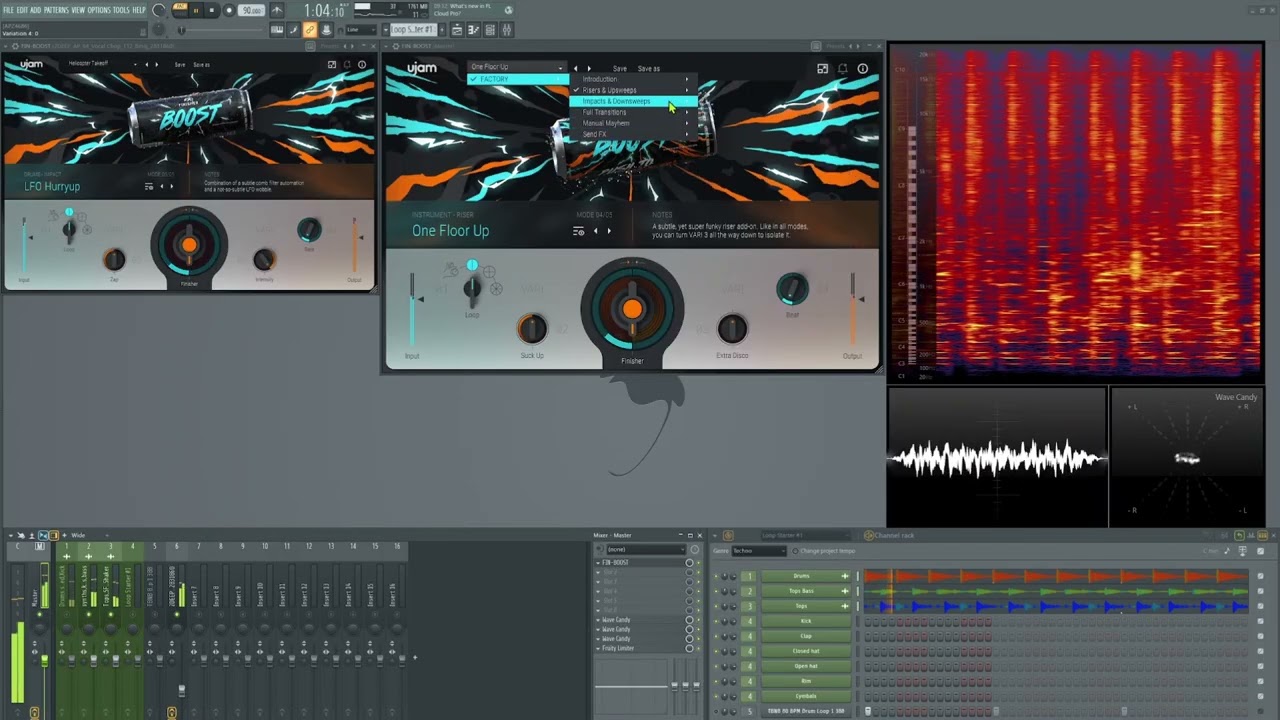This screenshot has height=720, width=1280.
Task: Open the mode list icon beside One Floor Up
Action: pyautogui.click(x=578, y=231)
